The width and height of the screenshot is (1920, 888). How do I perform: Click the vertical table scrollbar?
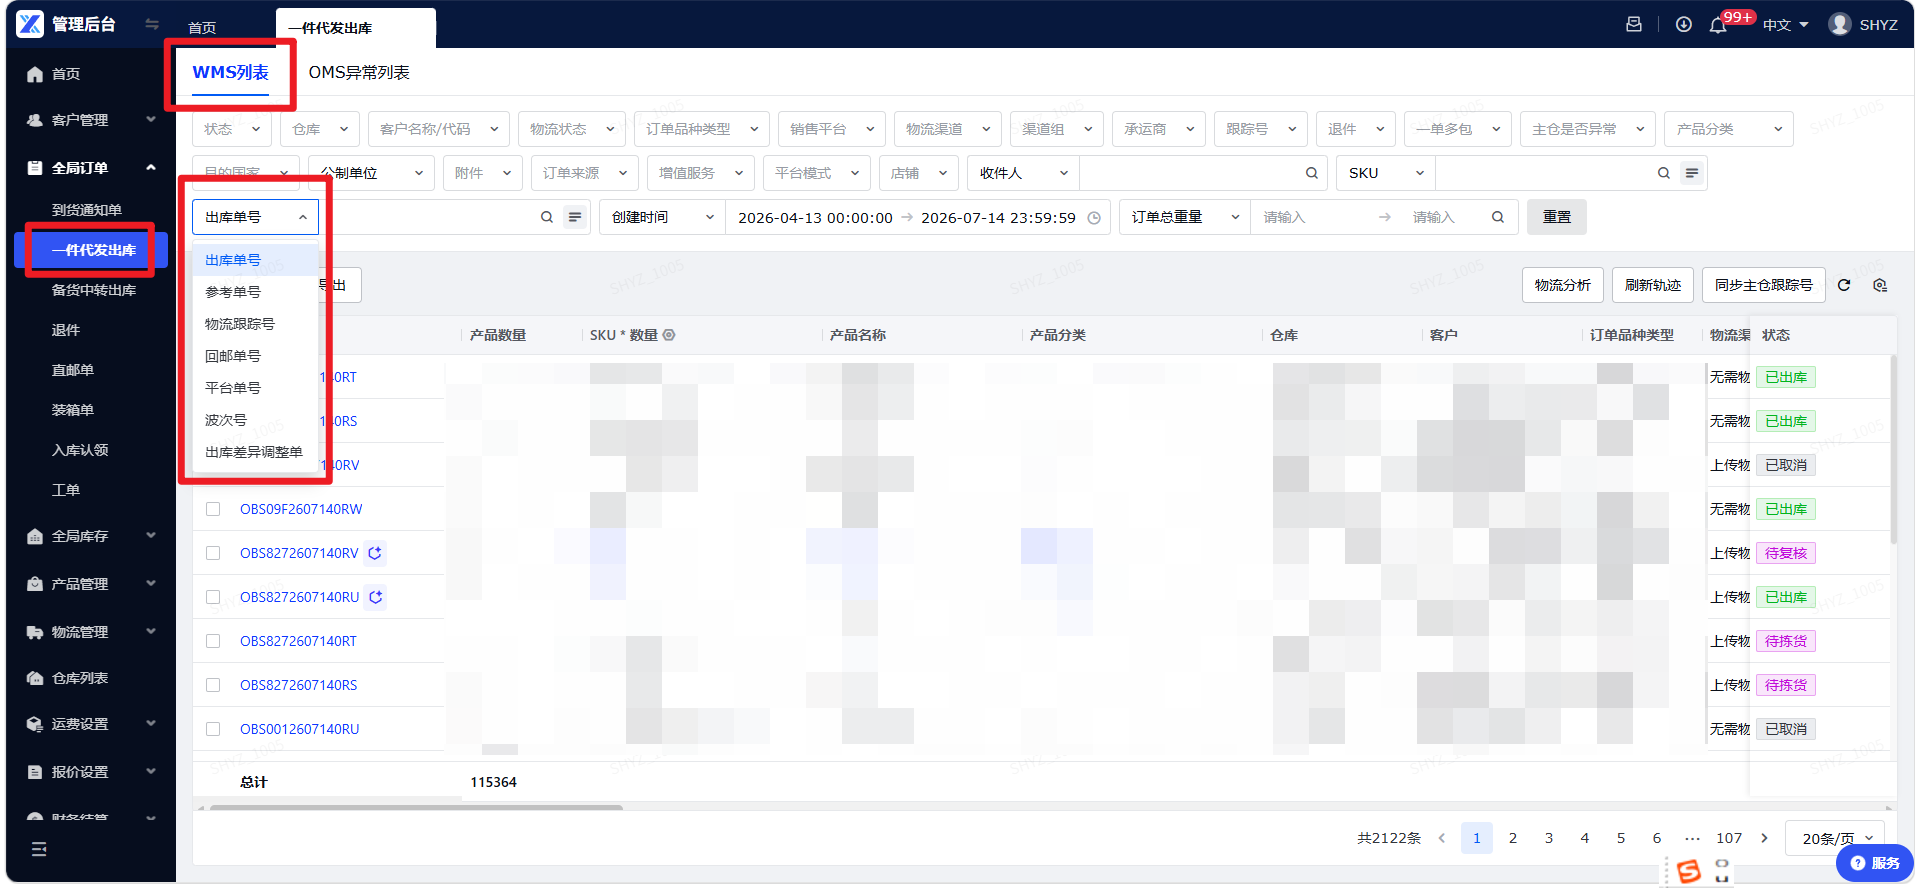[x=1893, y=450]
